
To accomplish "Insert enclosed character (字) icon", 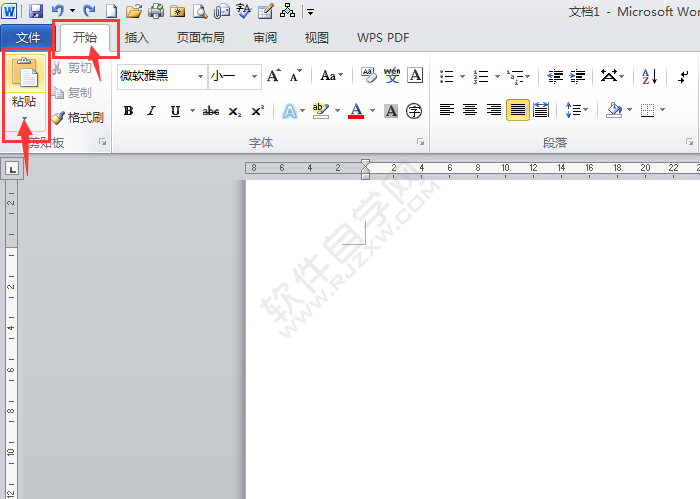I will 414,111.
